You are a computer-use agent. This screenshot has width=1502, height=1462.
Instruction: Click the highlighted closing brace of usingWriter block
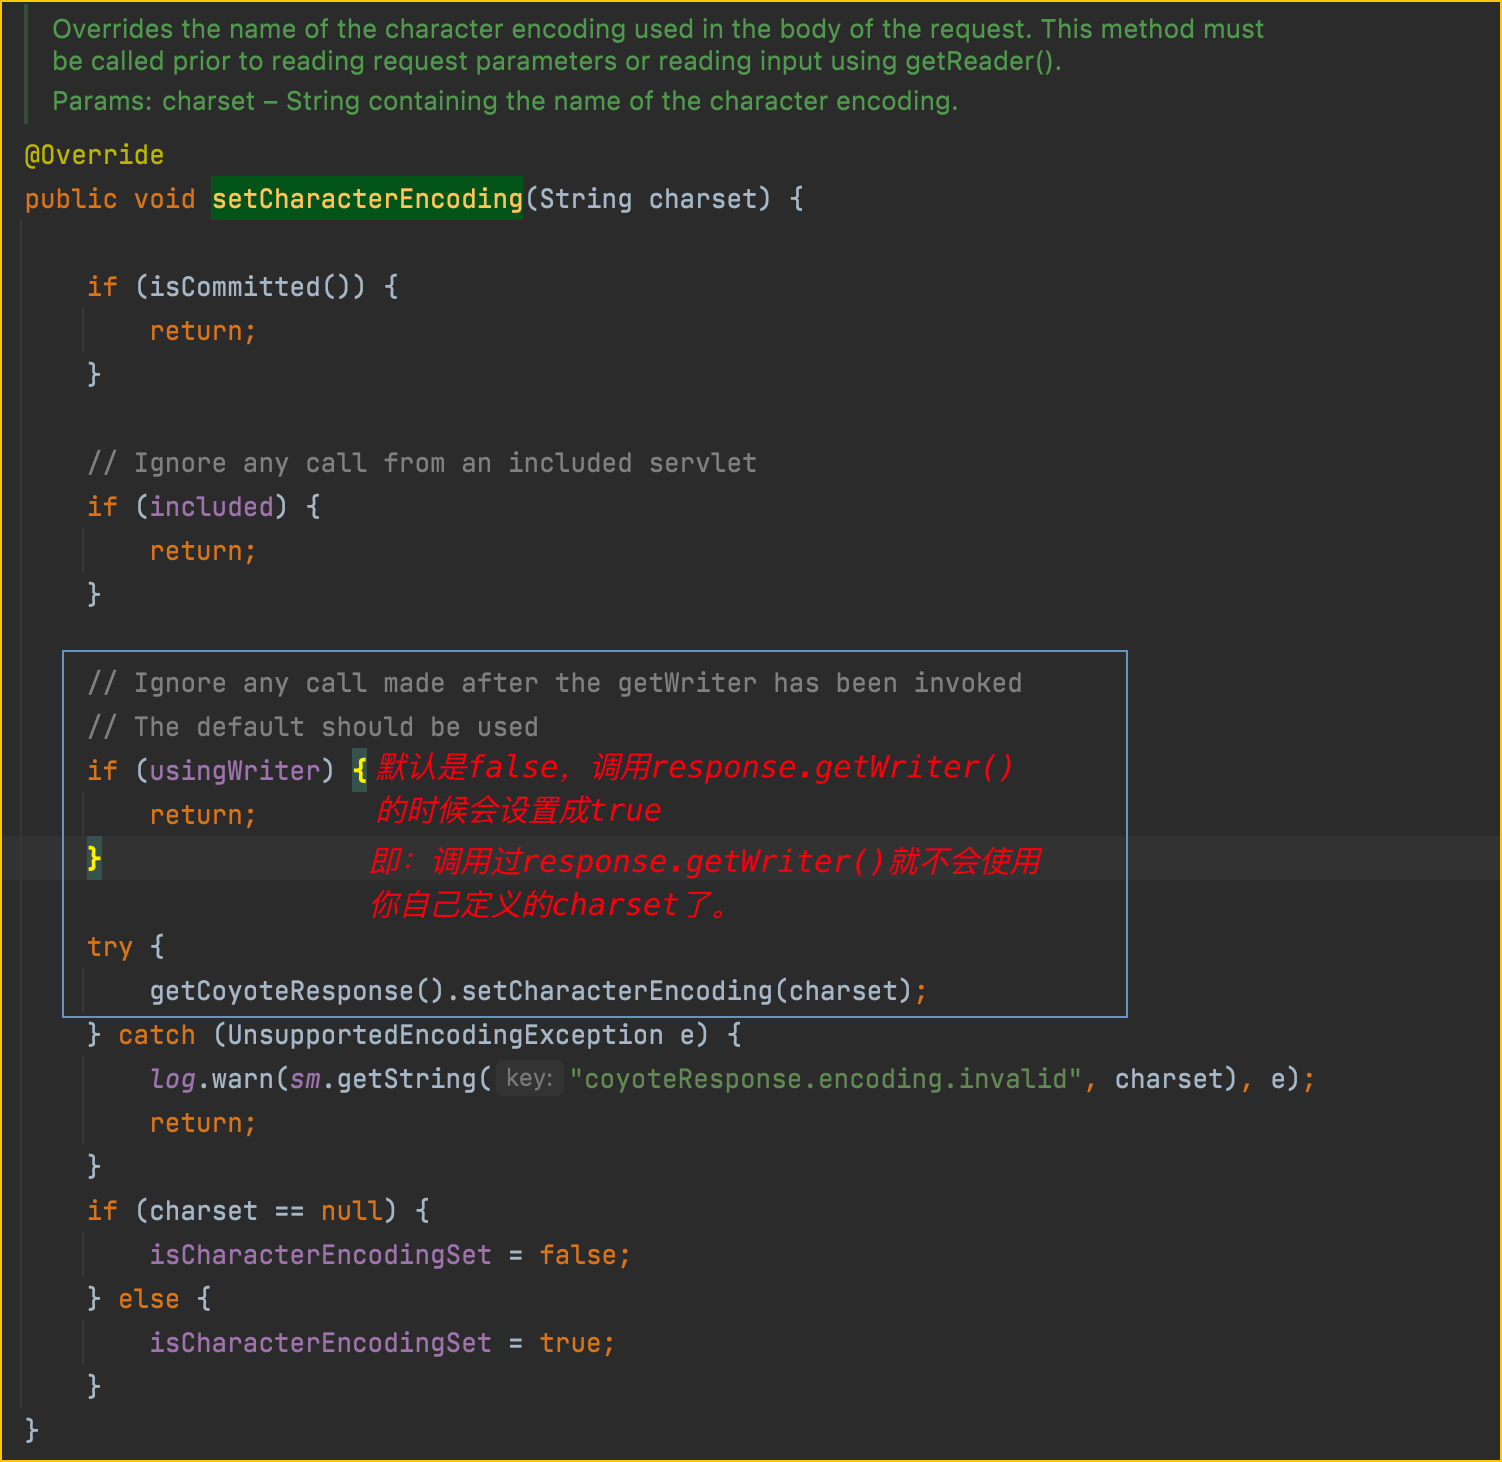(94, 859)
